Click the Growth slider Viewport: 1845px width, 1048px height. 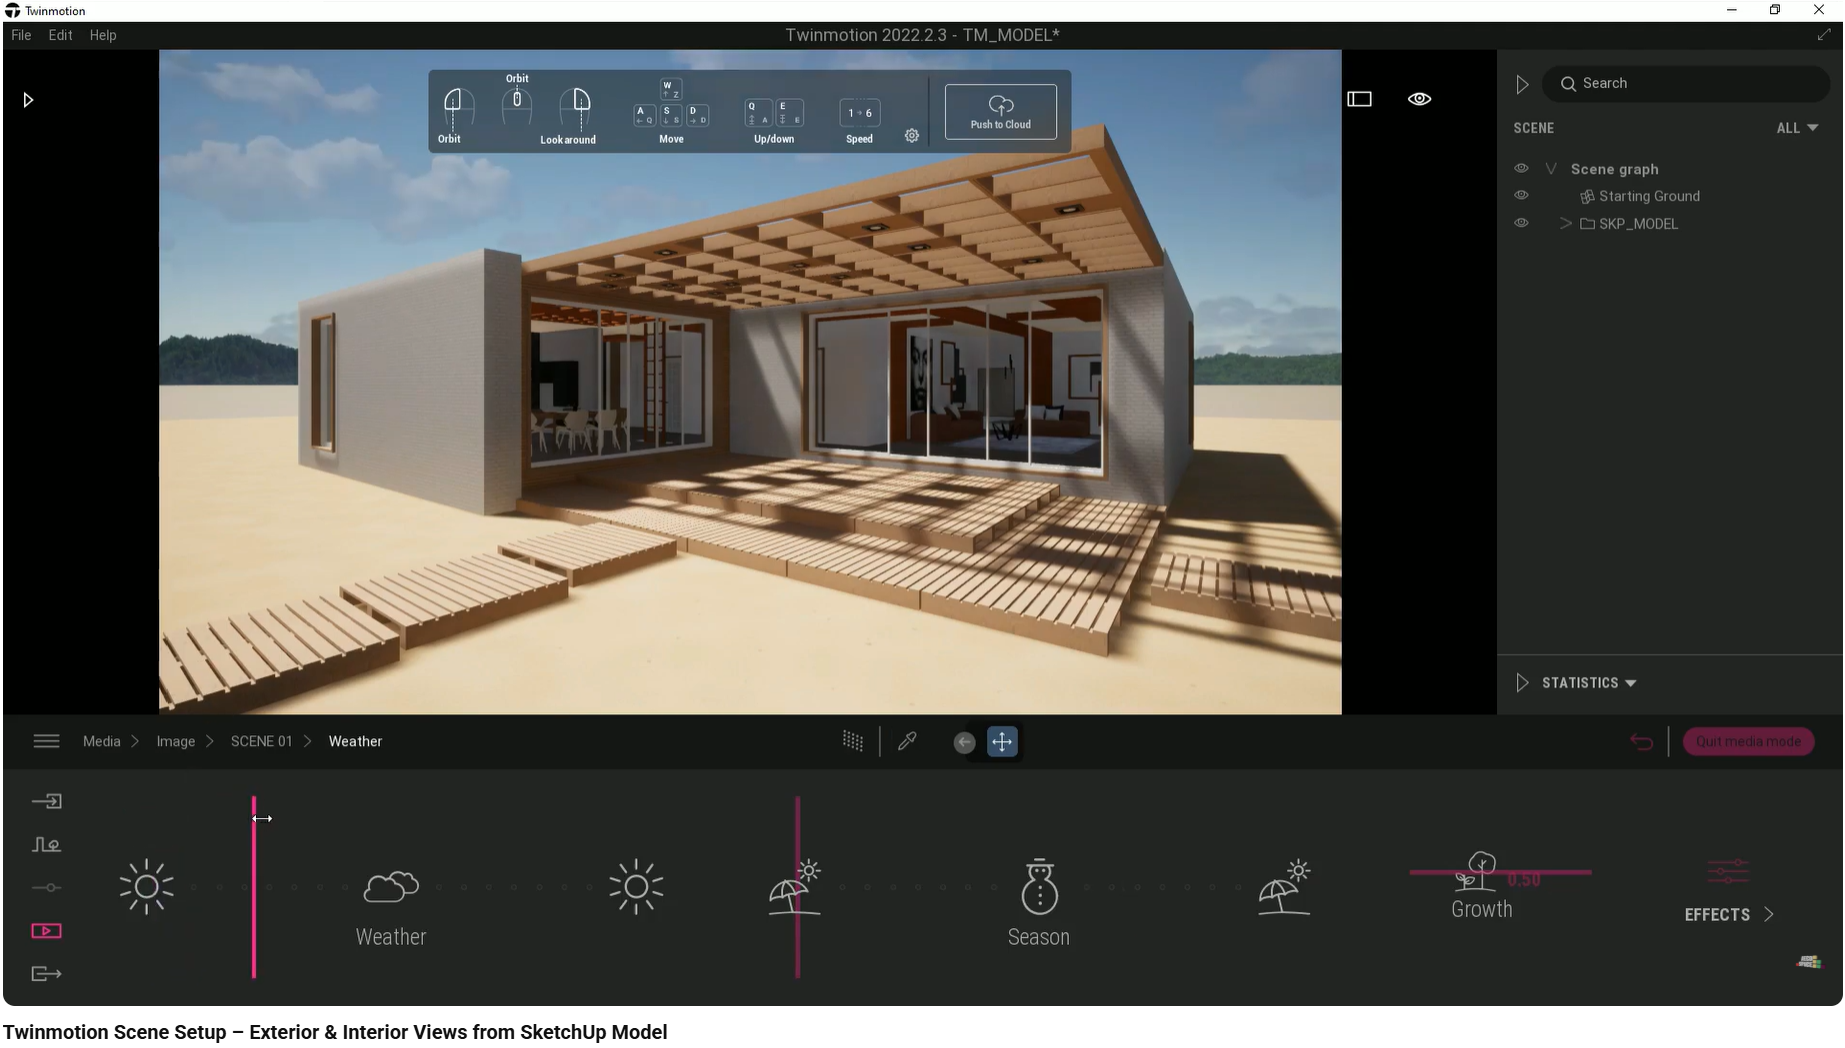point(1499,872)
